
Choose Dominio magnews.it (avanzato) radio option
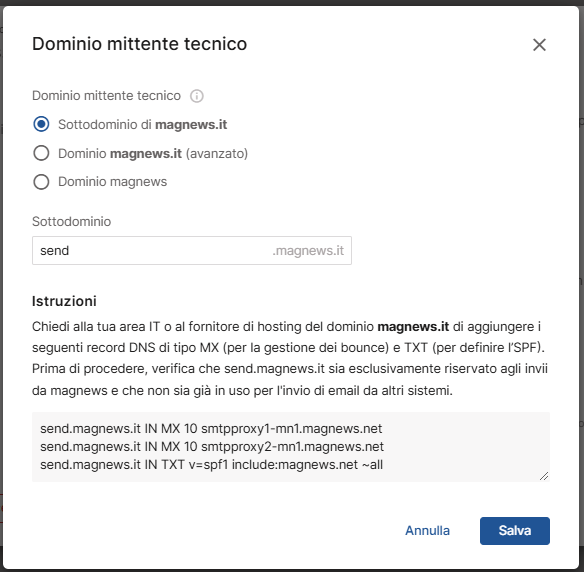click(x=41, y=153)
